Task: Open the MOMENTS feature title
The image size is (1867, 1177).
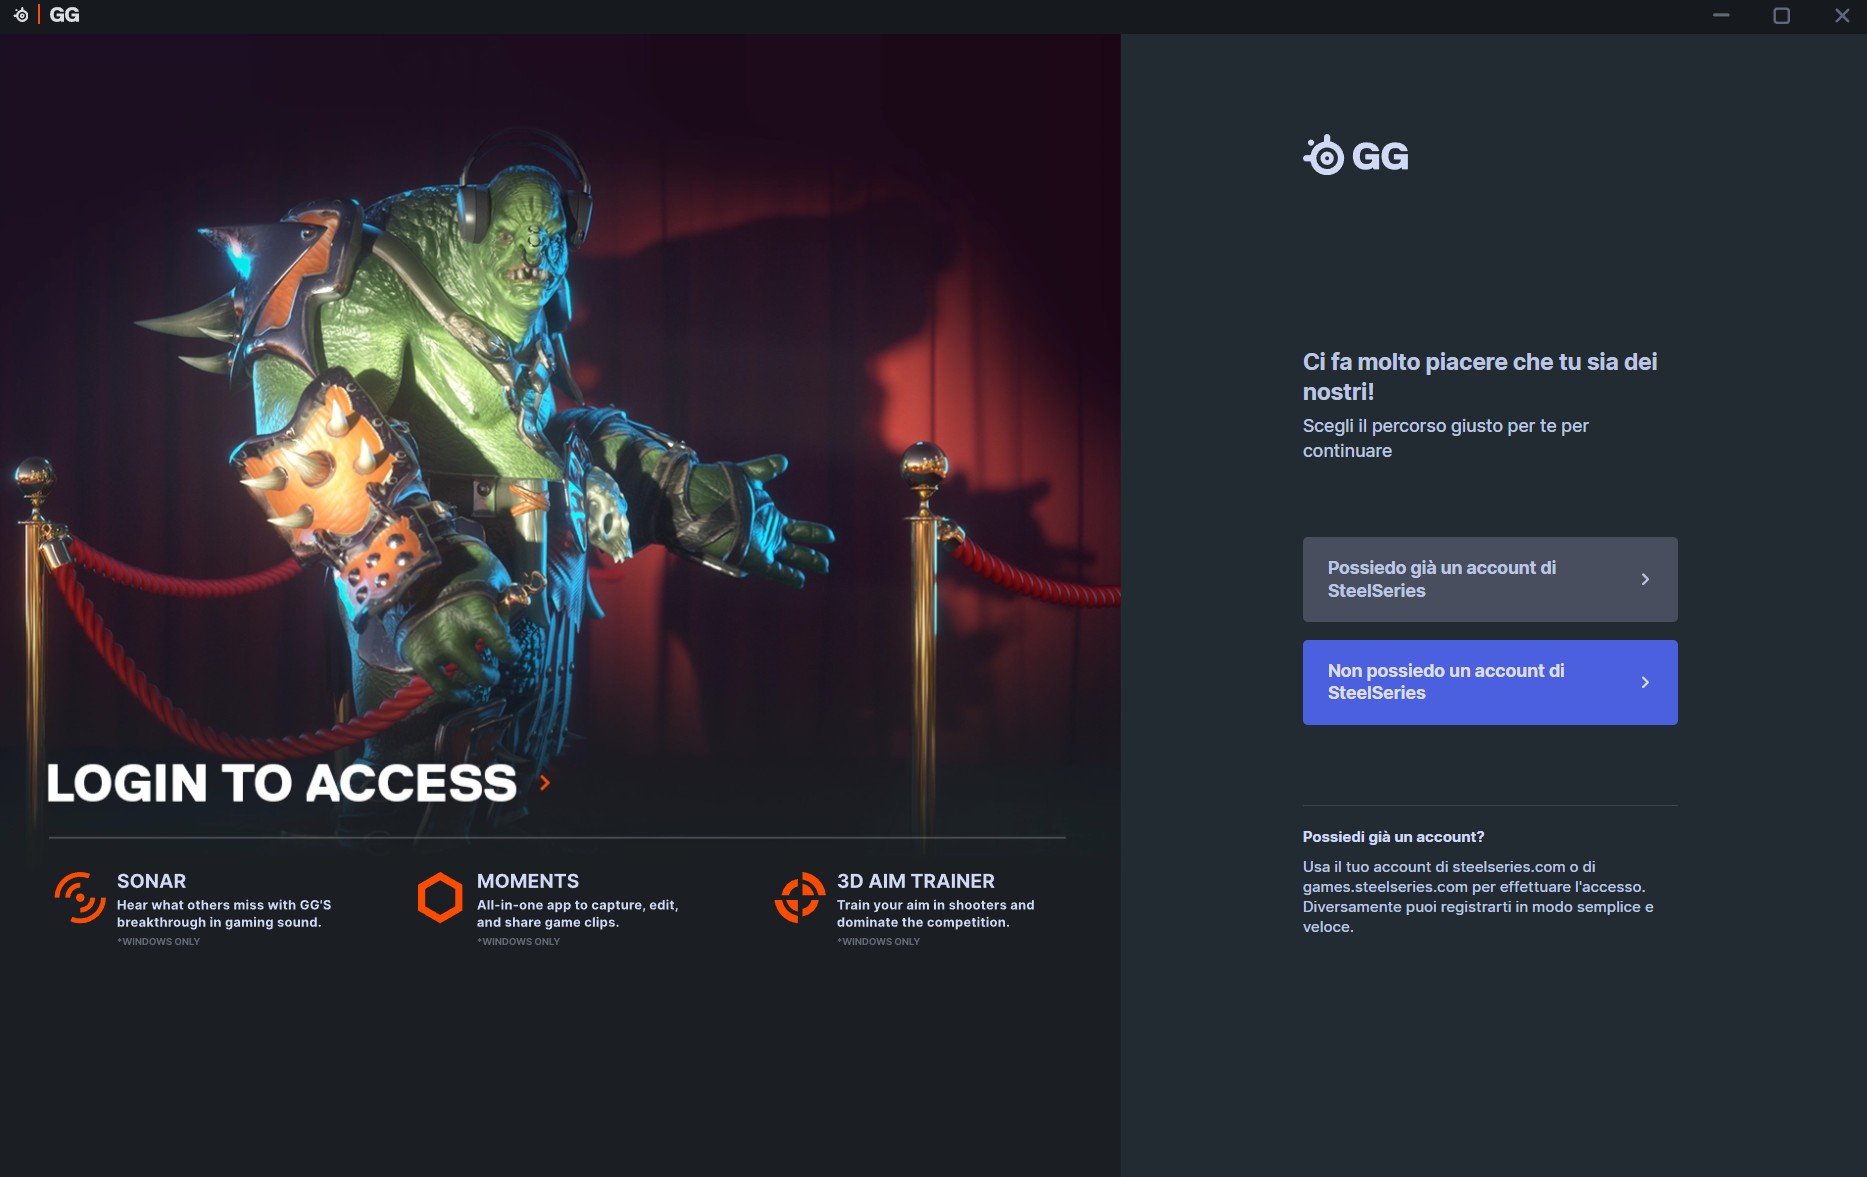Action: 528,881
